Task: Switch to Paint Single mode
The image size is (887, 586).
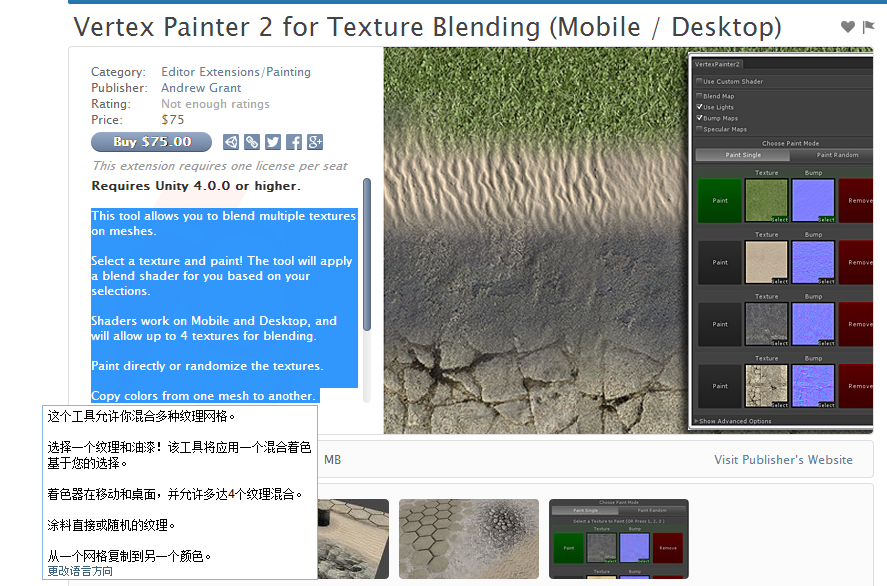Action: pos(743,155)
